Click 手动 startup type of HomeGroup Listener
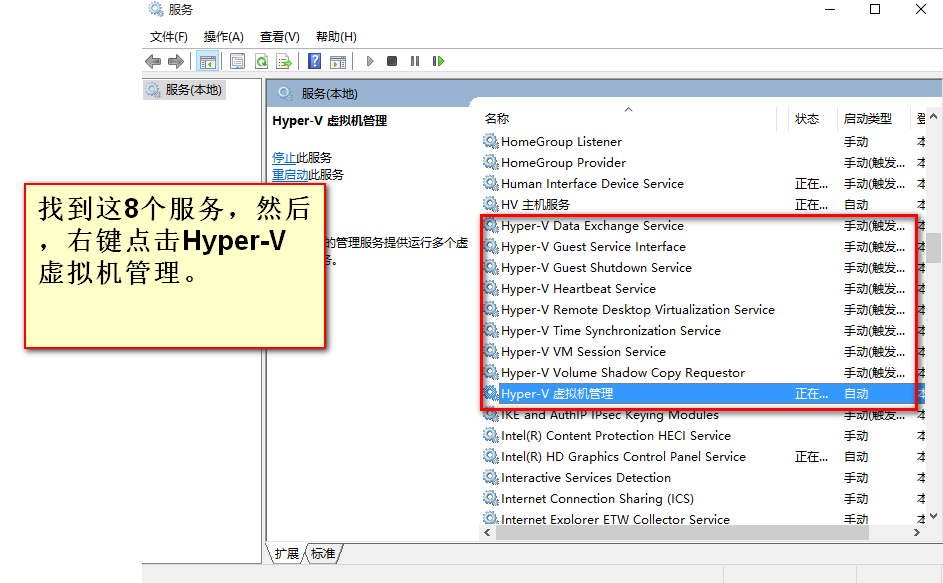Screen dimensions: 943x583 click(x=856, y=142)
